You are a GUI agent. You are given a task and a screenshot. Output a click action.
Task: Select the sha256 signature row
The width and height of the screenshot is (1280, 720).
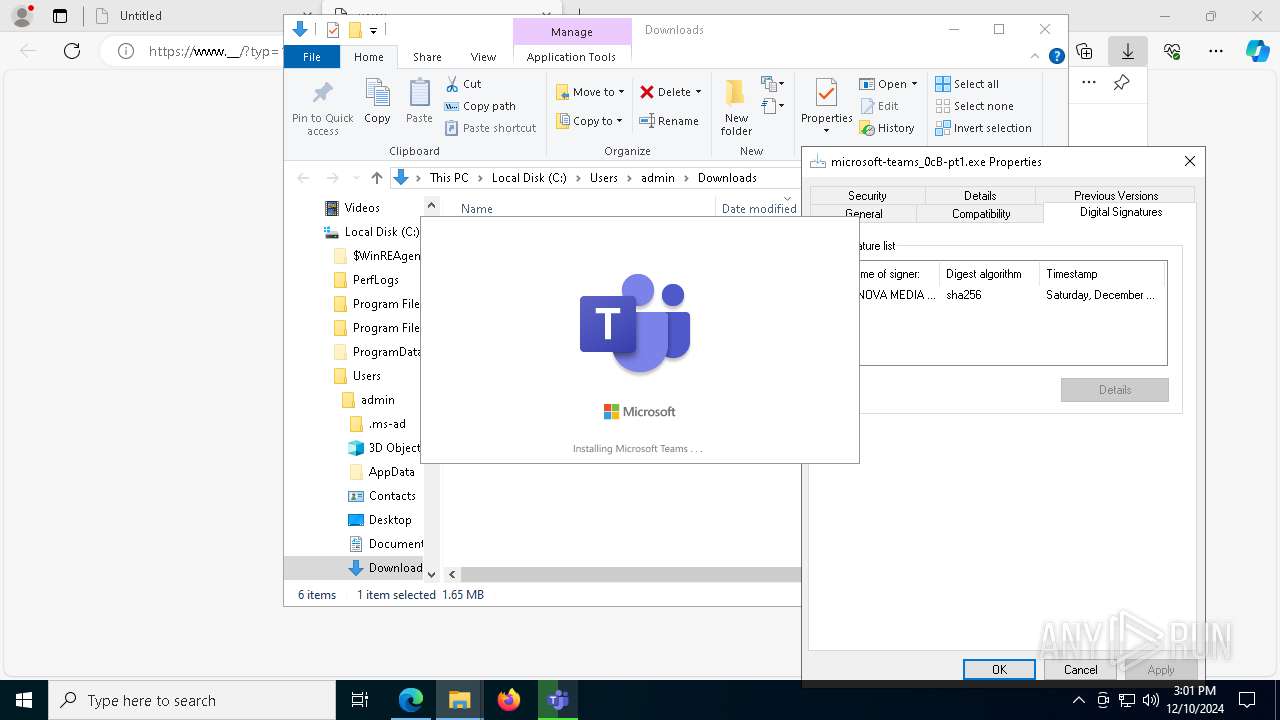pos(1010,295)
